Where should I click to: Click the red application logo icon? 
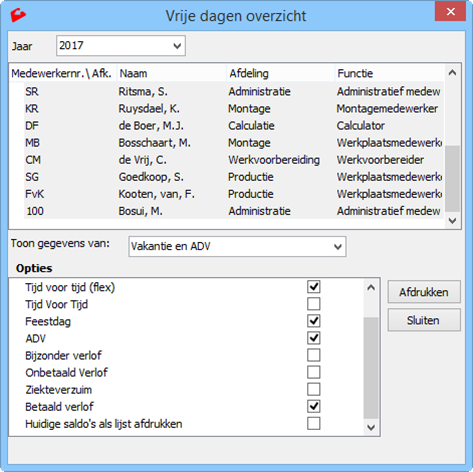point(18,15)
